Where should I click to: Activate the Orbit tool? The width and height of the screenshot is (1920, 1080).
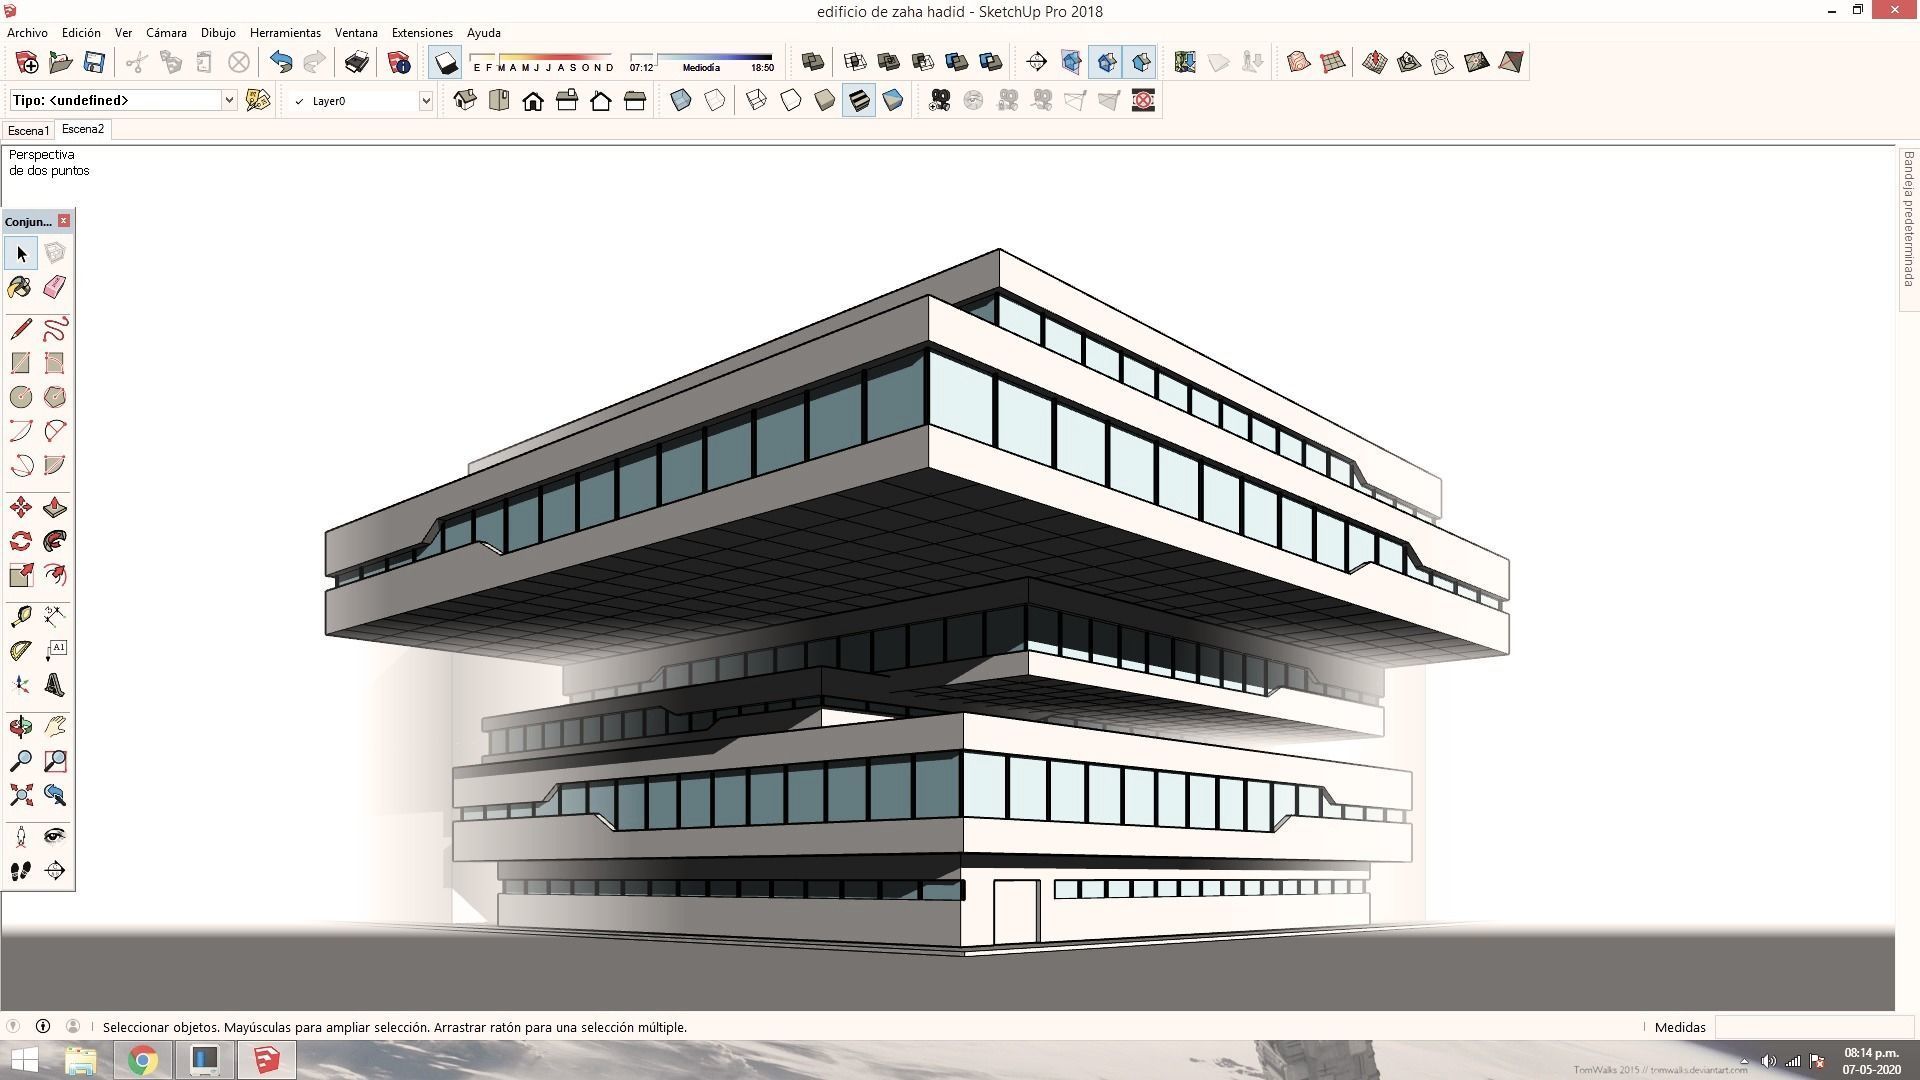21,727
